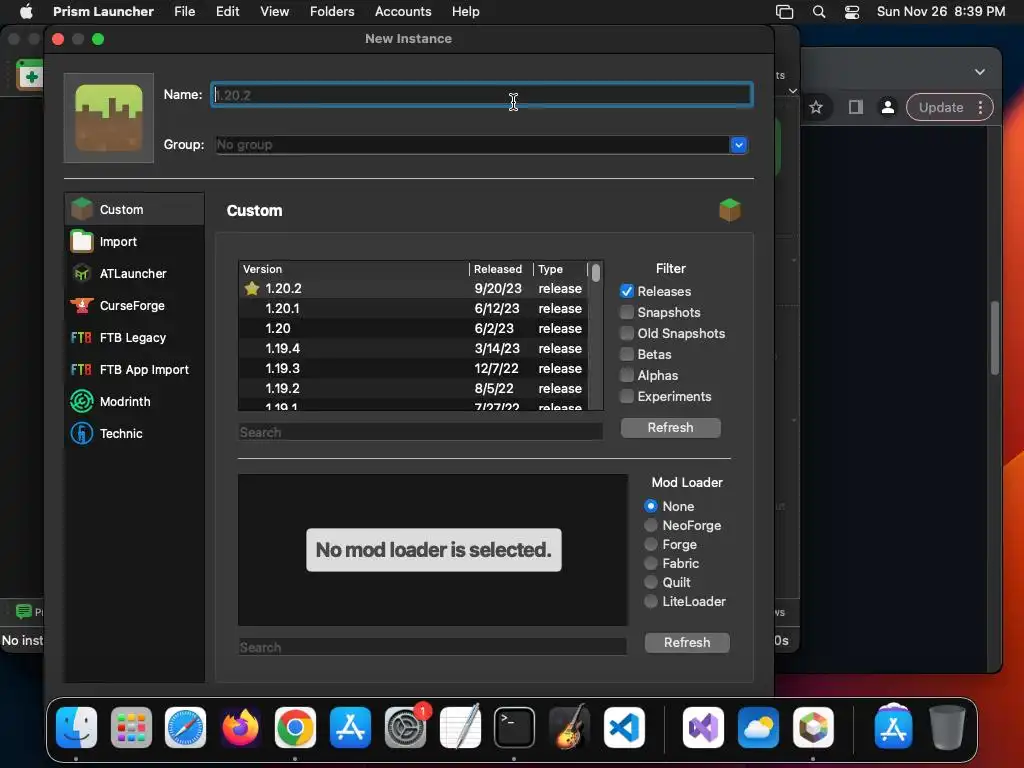Toggle side panel icon in Chrome window

(x=856, y=107)
